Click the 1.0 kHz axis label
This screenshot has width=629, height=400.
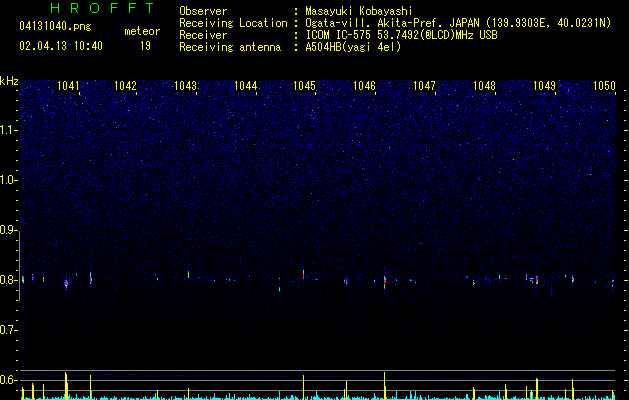[x=8, y=180]
